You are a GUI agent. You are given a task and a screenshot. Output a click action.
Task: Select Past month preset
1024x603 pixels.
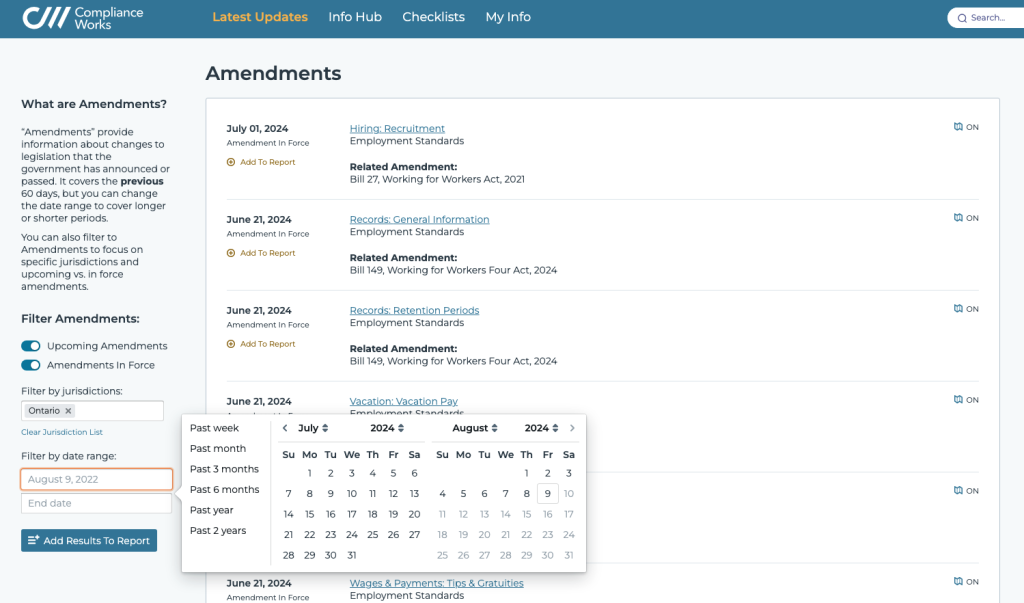(218, 448)
